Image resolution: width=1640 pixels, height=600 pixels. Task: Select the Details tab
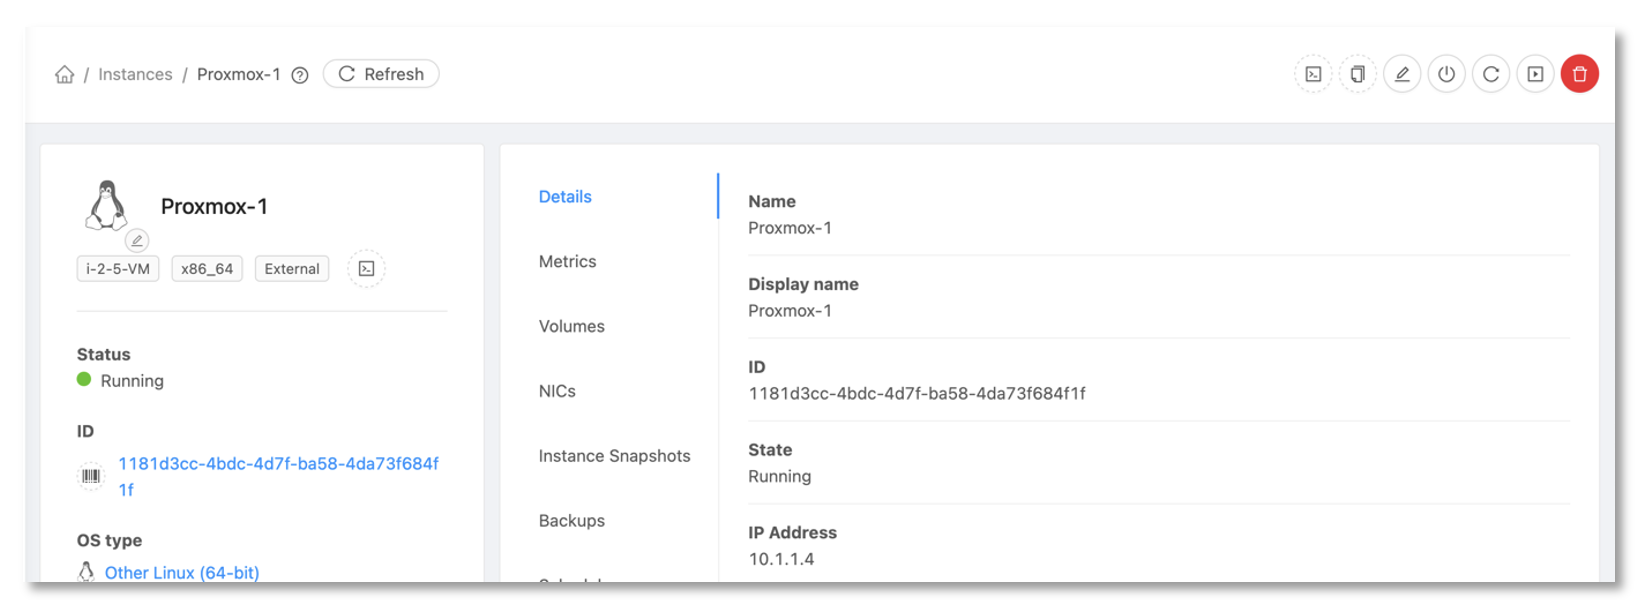click(x=565, y=197)
